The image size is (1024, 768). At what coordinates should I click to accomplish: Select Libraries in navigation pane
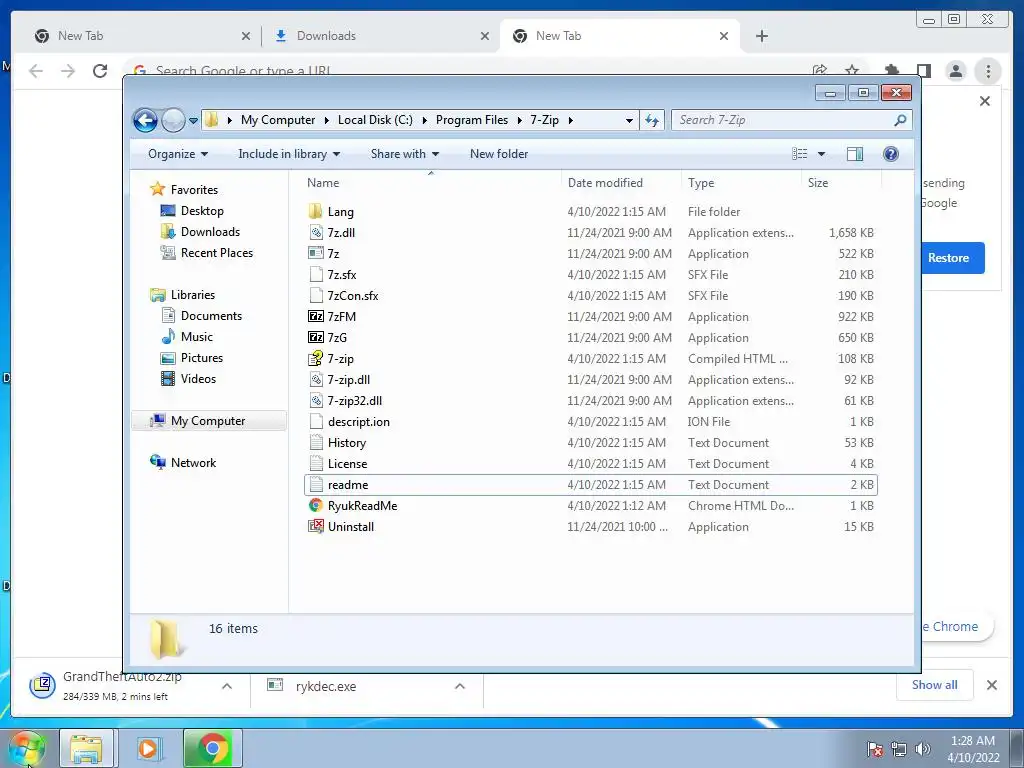pyautogui.click(x=193, y=295)
